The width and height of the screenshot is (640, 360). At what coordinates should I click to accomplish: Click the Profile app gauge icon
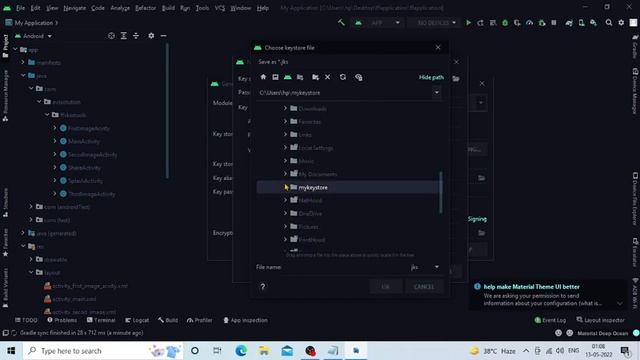point(529,23)
